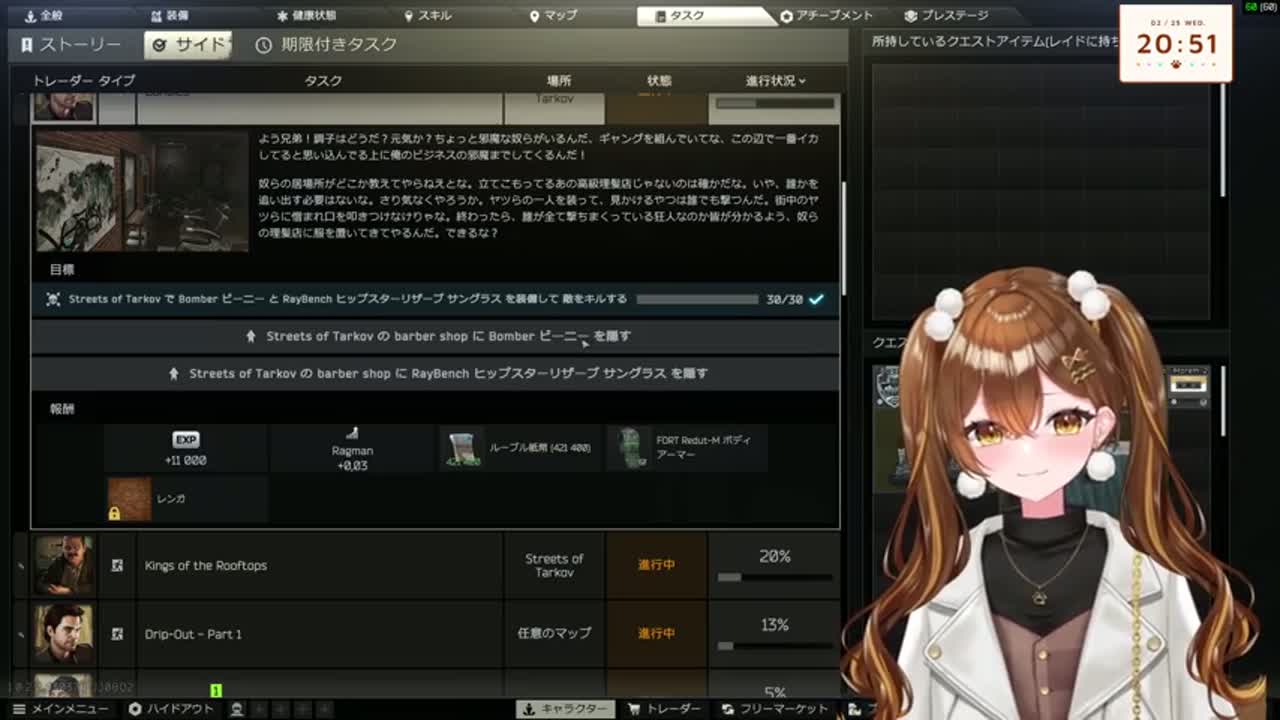
Task: Click the Ragman reputation reward icon
Action: click(352, 433)
